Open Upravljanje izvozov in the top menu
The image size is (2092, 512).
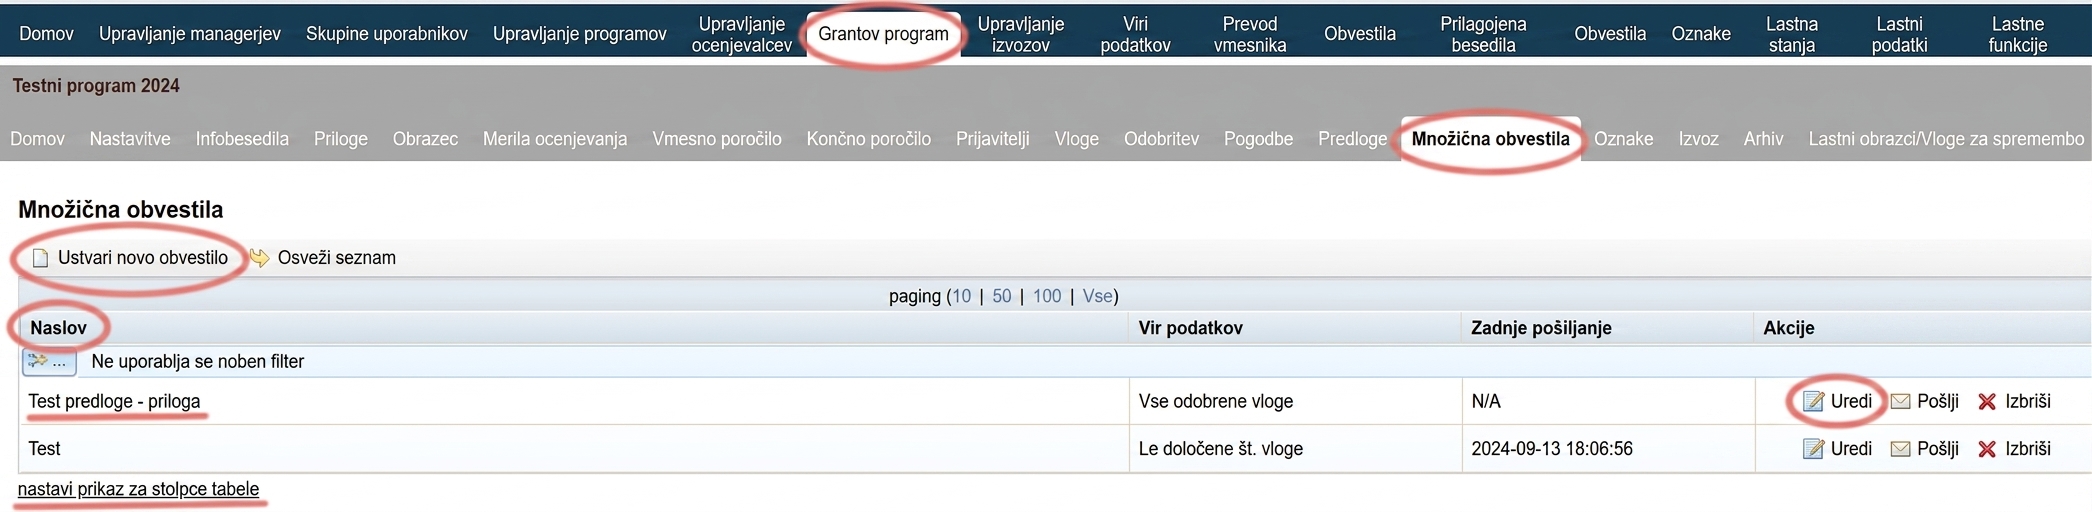coord(1020,34)
